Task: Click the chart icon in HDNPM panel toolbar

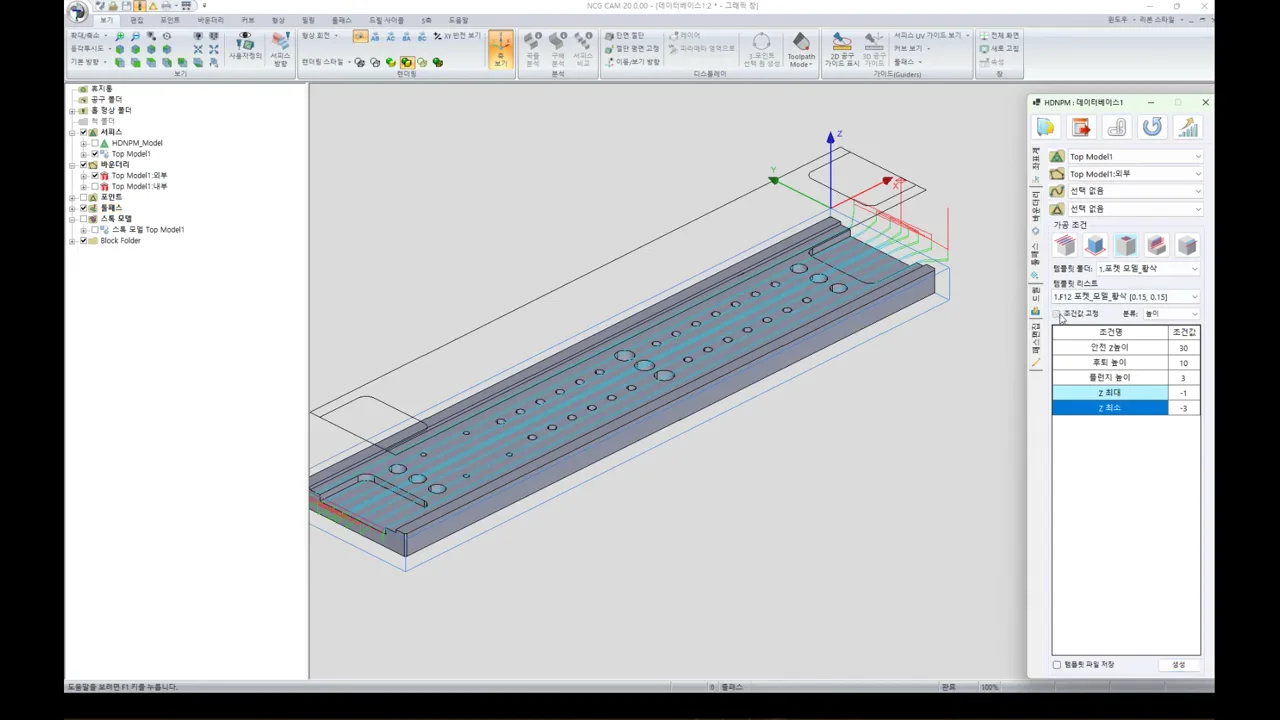Action: pyautogui.click(x=1187, y=127)
